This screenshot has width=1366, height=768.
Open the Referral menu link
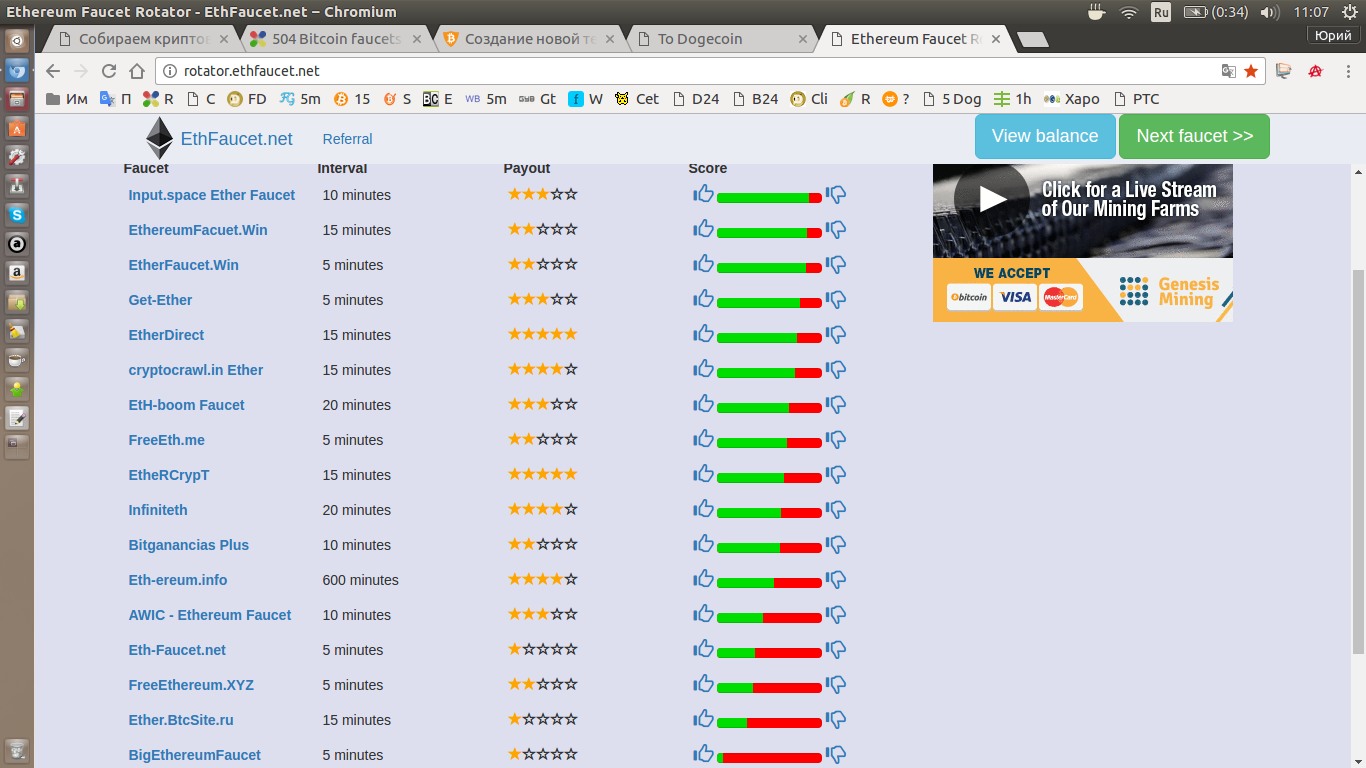tap(347, 139)
